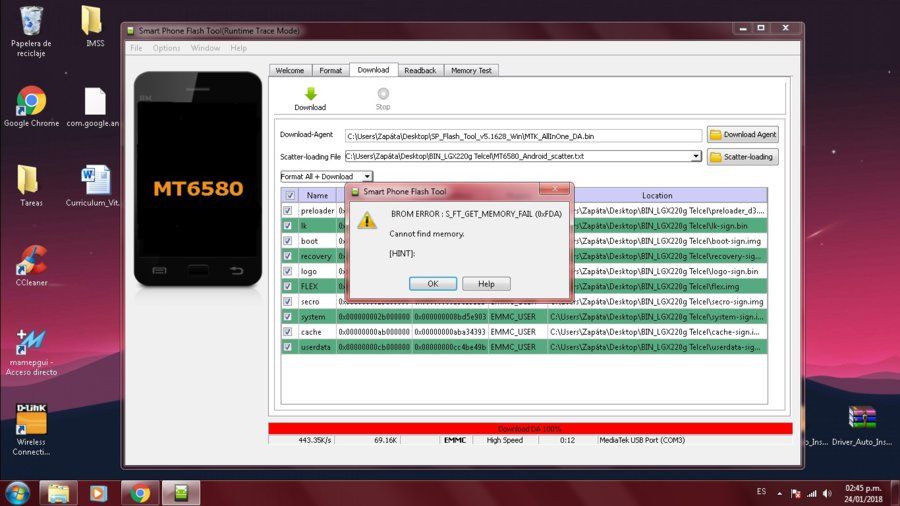Expand the Scatter-loading File dropdown arrow
Screen dimensions: 900x506
[x=696, y=156]
